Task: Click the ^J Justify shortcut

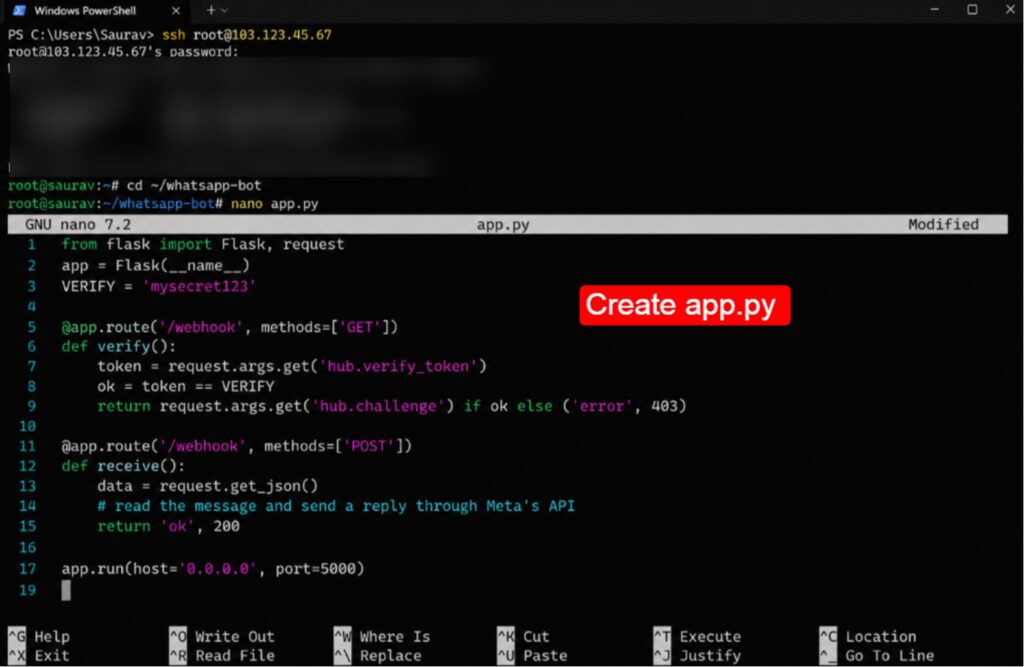Action: (697, 655)
